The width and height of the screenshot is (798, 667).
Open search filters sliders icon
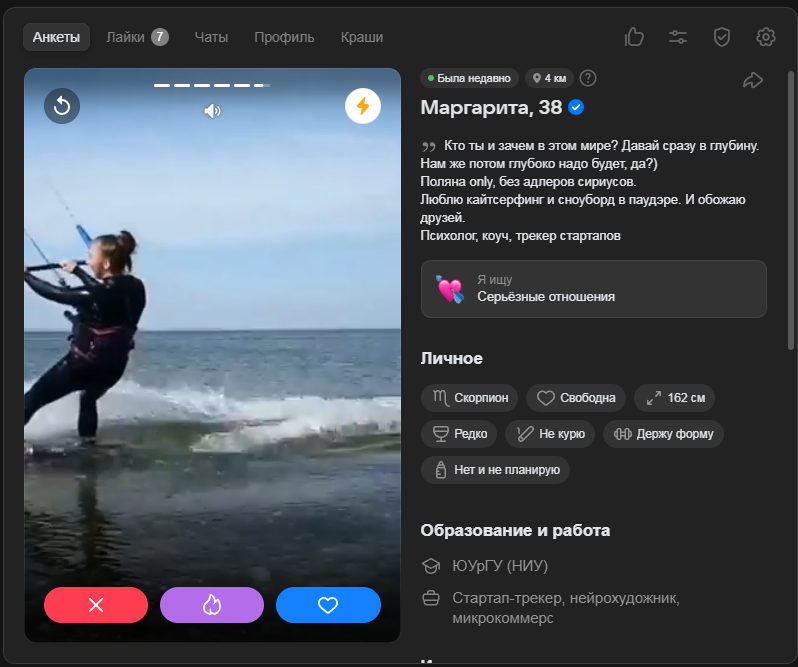pos(678,37)
